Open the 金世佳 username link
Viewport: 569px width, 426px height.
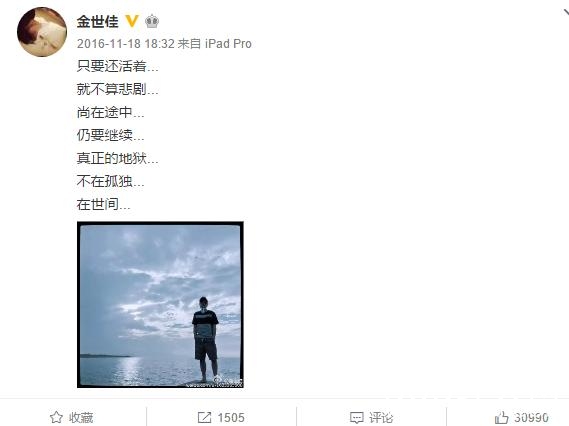click(98, 21)
